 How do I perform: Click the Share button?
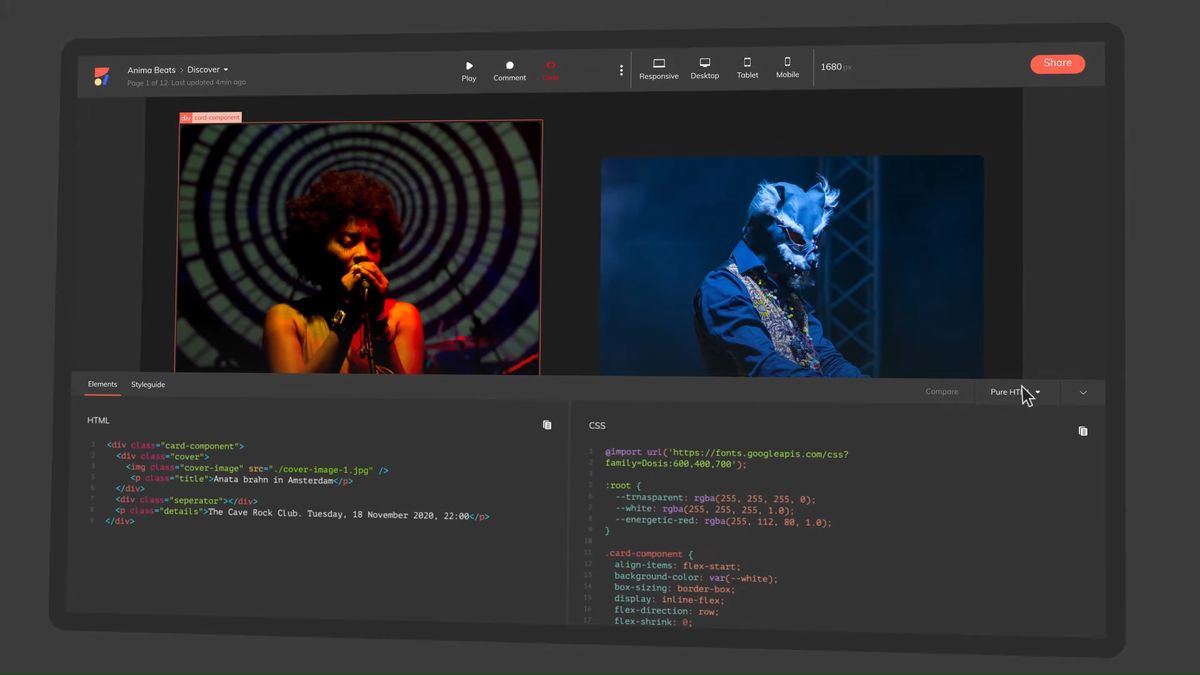tap(1057, 63)
